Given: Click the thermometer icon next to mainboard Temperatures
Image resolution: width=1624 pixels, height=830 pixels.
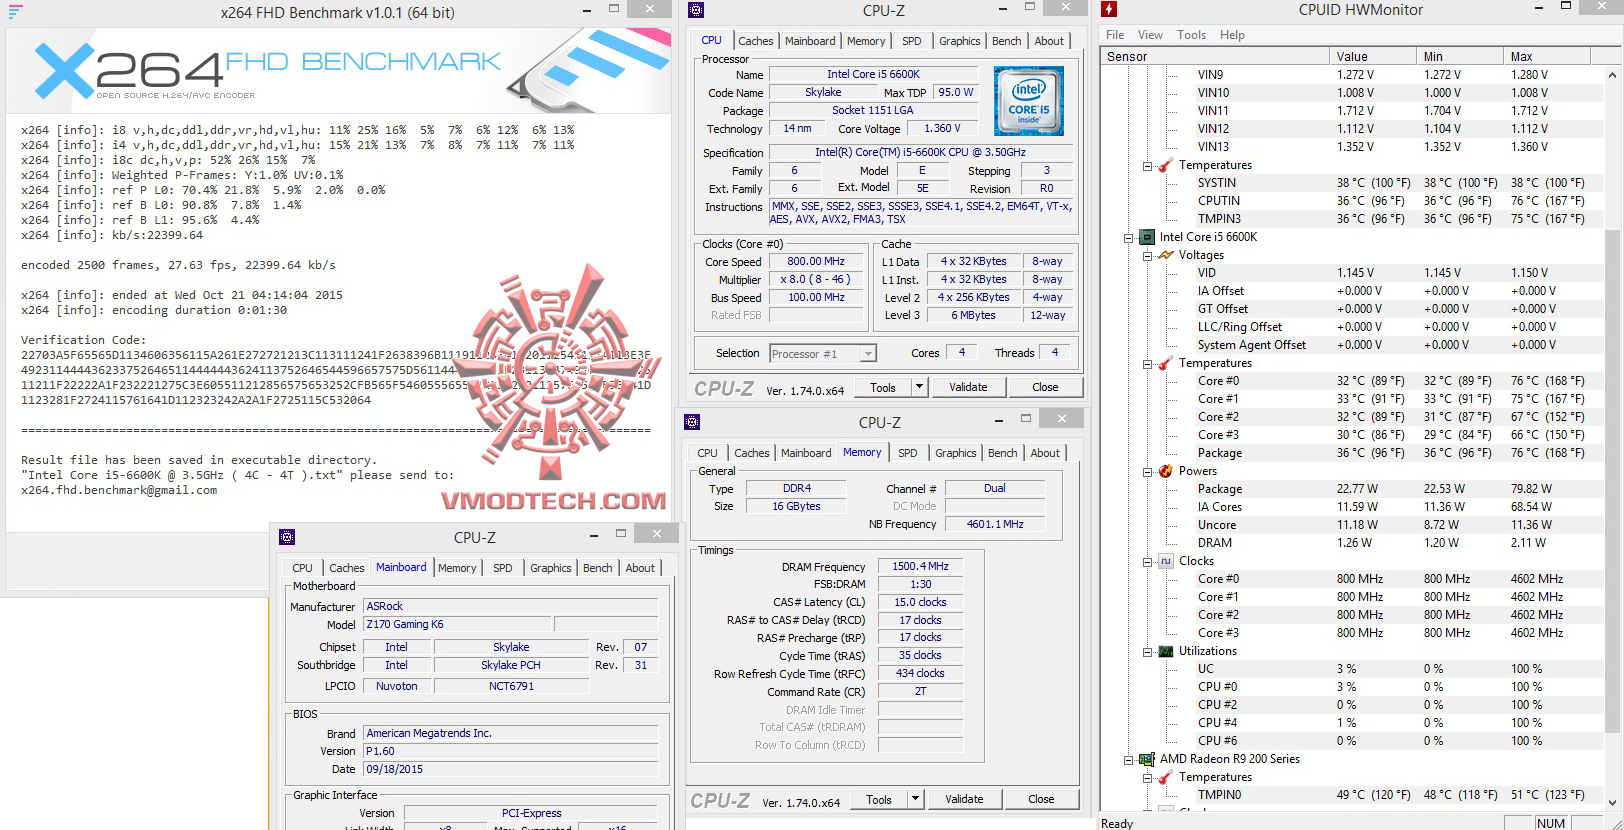Looking at the screenshot, I should coord(1166,165).
